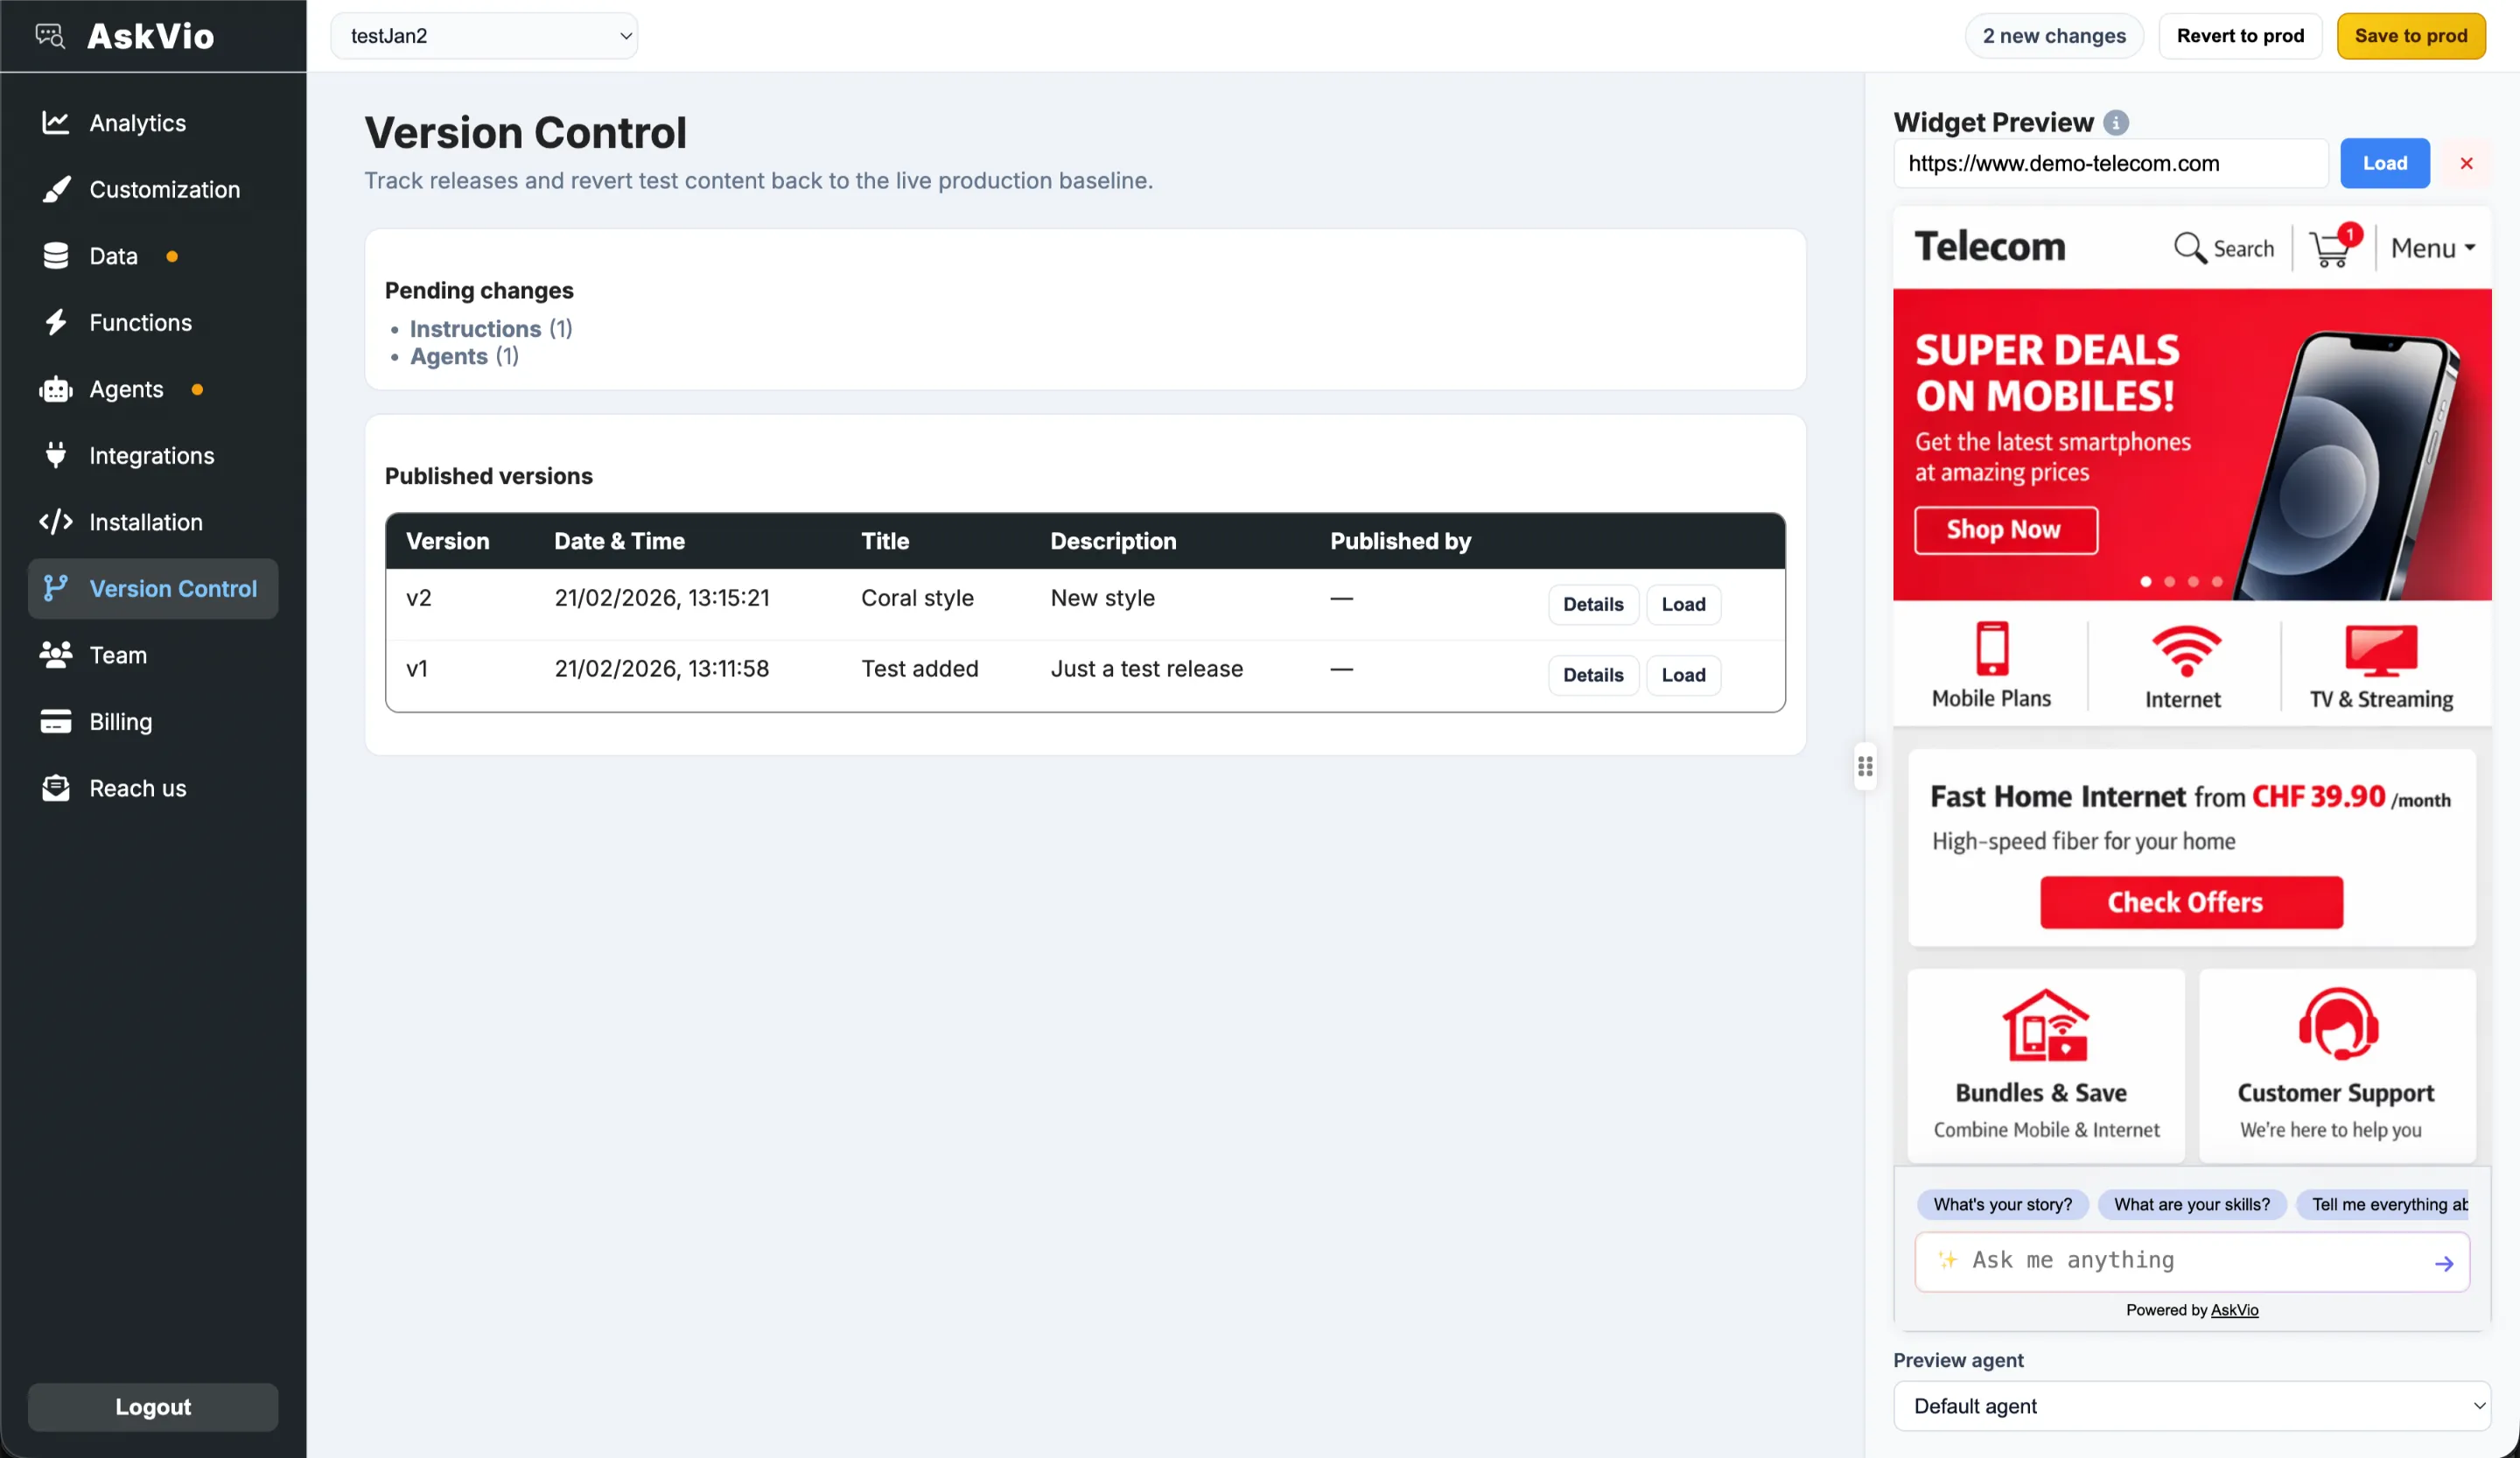The image size is (2520, 1458).
Task: Open Details for version v1
Action: tap(1593, 675)
